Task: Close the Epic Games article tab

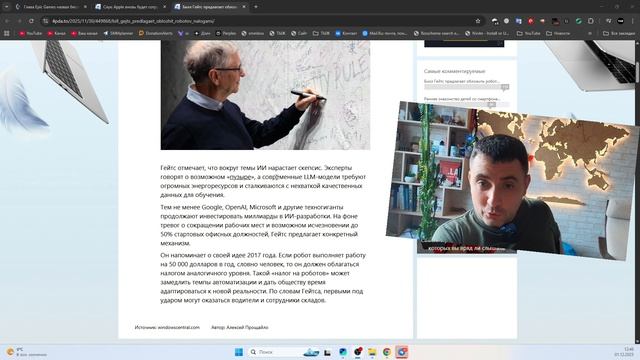Action: click(x=85, y=7)
